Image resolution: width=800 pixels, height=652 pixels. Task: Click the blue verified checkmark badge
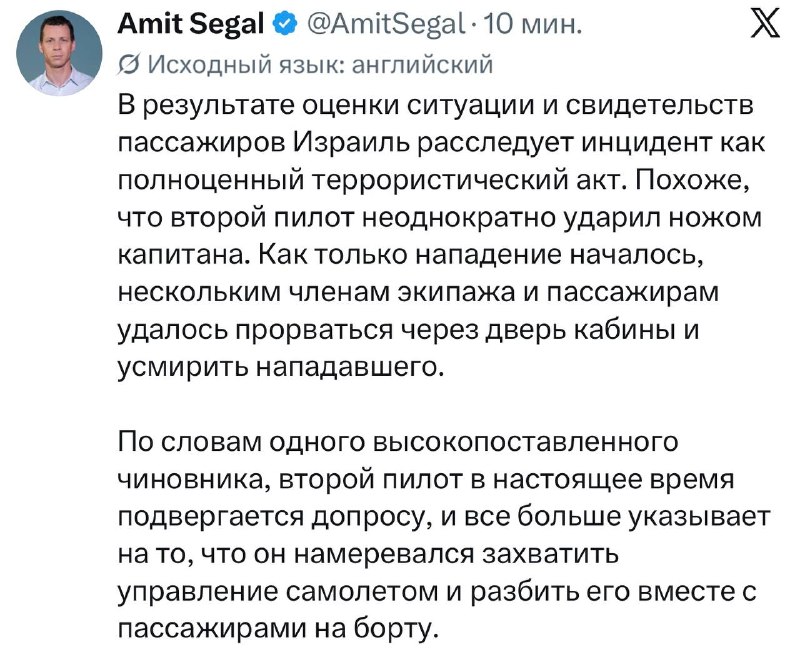point(286,24)
